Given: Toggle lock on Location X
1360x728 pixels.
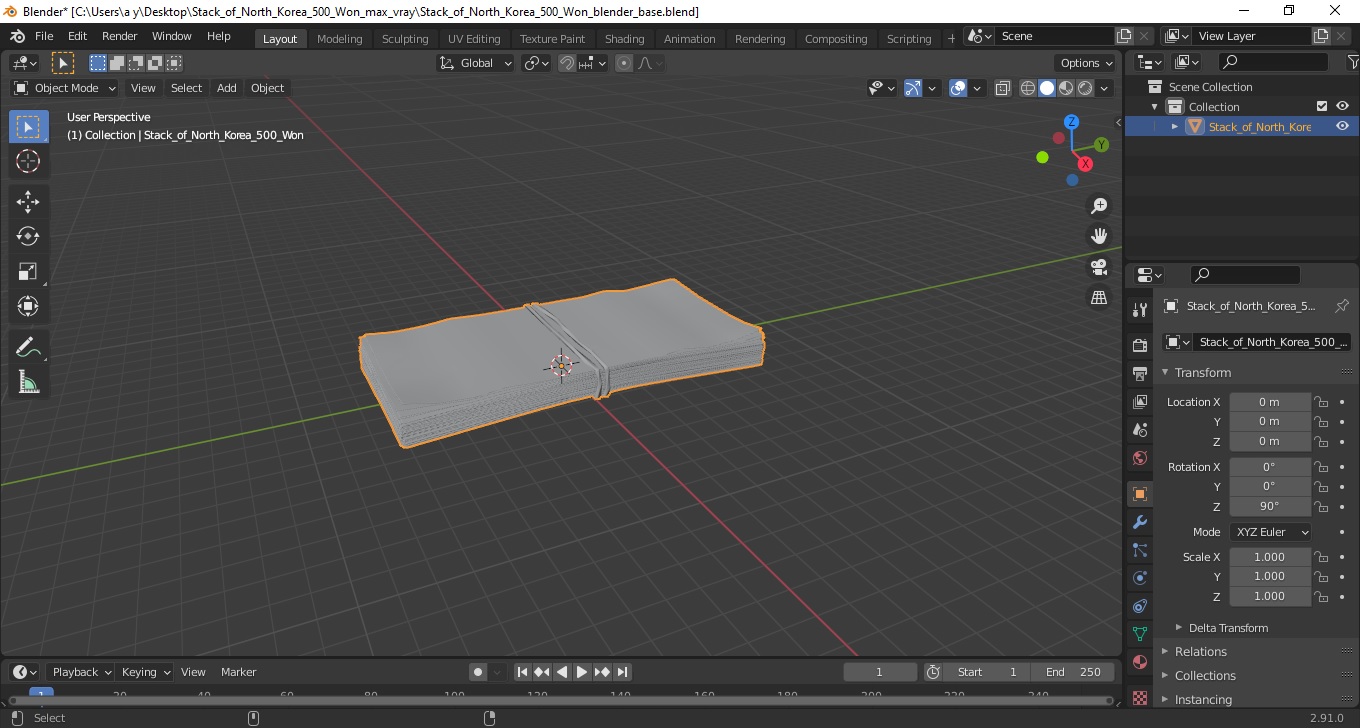Looking at the screenshot, I should click(x=1321, y=402).
